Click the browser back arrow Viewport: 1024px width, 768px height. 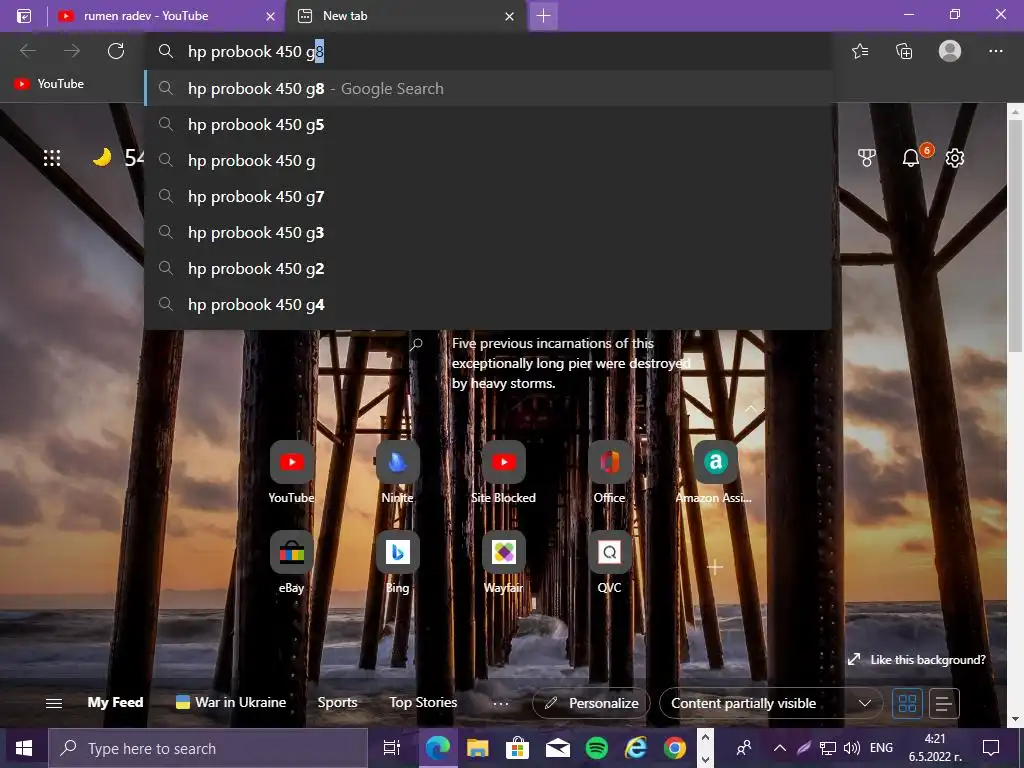[28, 51]
